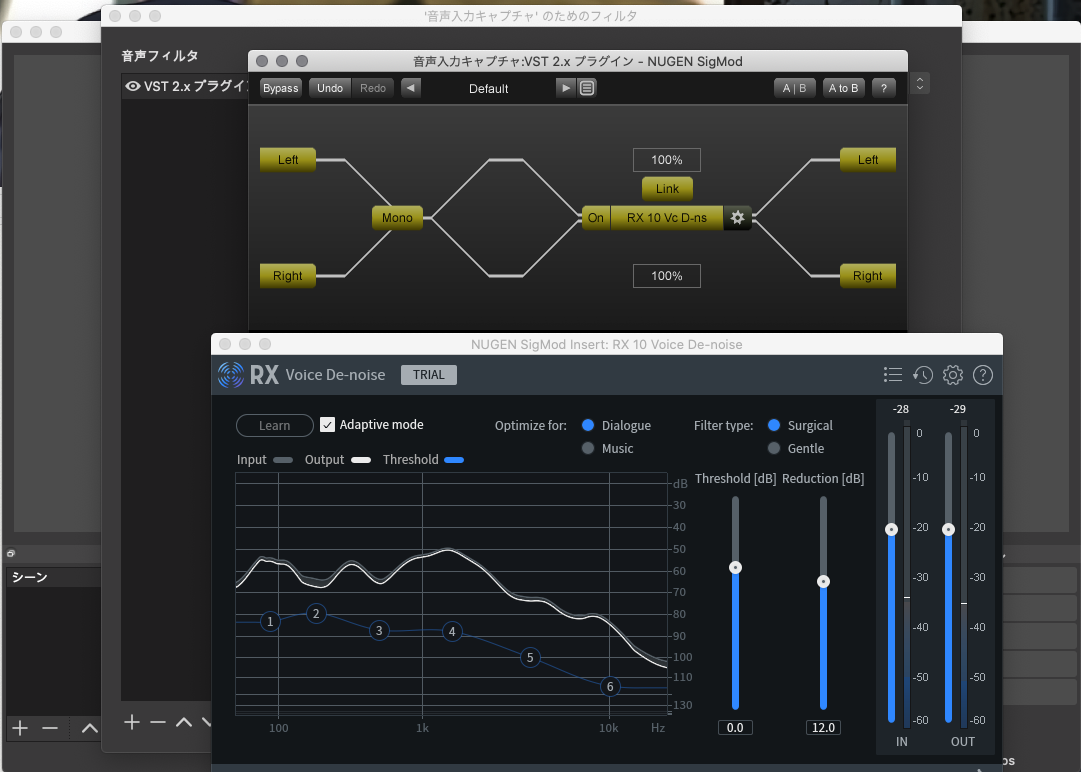Select Music optimize option
This screenshot has width=1081, height=772.
click(x=588, y=448)
